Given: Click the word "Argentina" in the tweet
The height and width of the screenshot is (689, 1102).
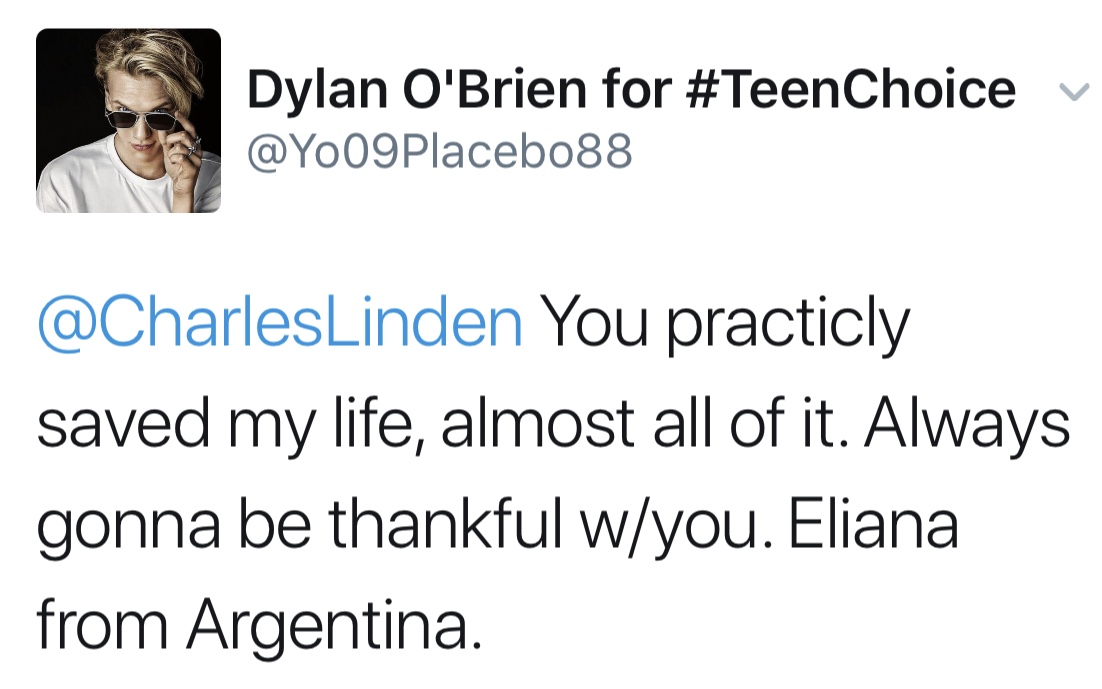Looking at the screenshot, I should 327,626.
